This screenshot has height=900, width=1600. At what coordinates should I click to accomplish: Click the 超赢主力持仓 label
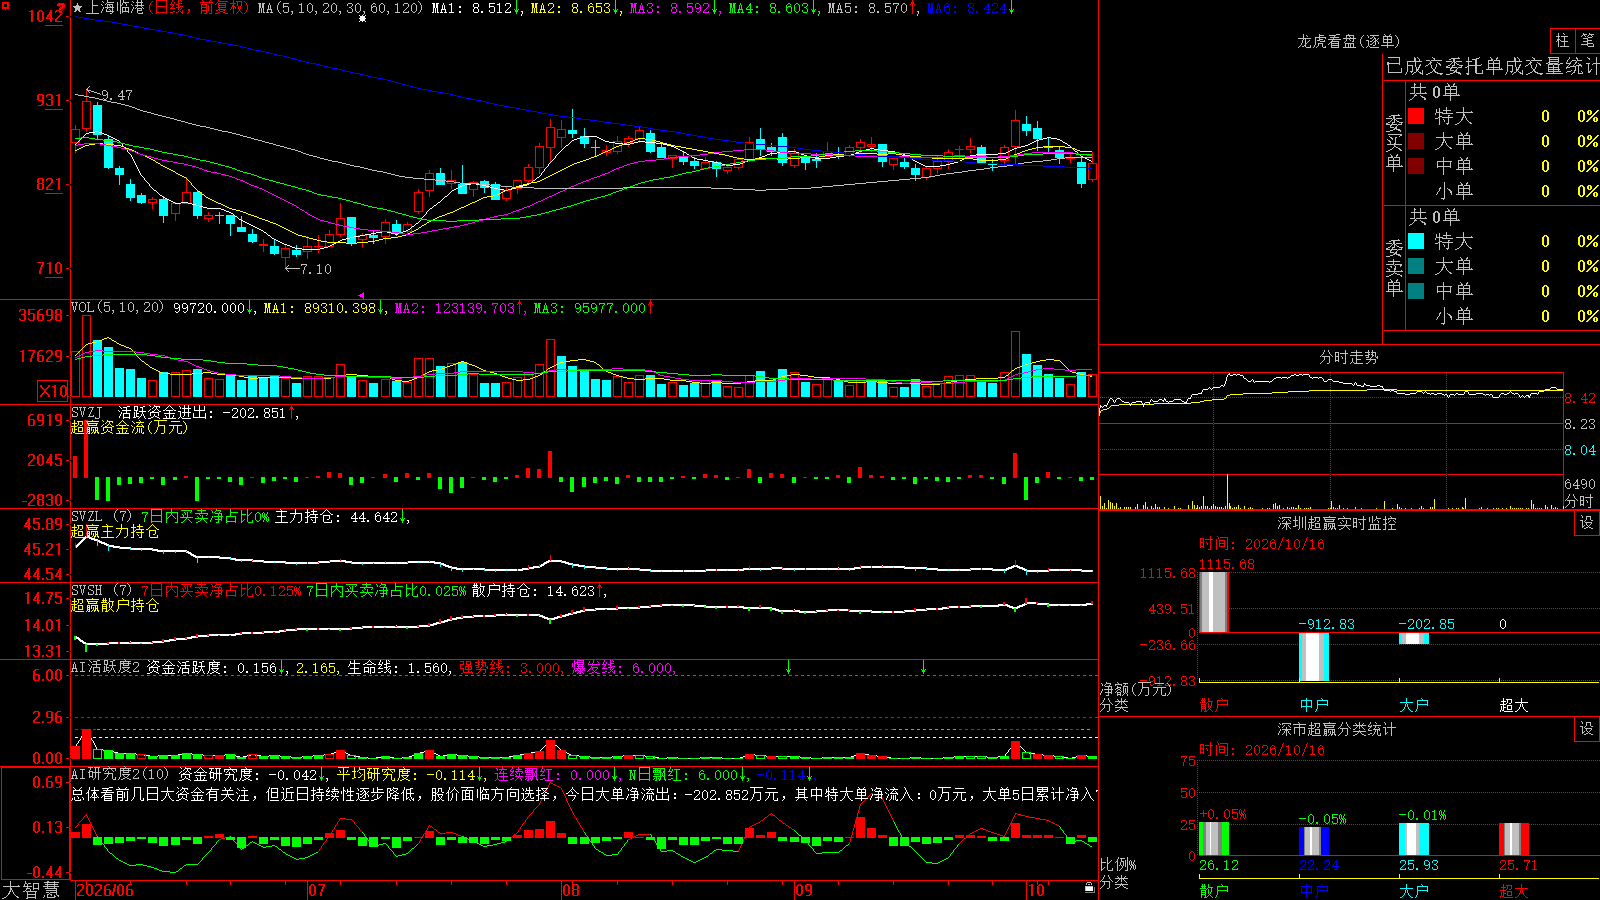[x=115, y=531]
